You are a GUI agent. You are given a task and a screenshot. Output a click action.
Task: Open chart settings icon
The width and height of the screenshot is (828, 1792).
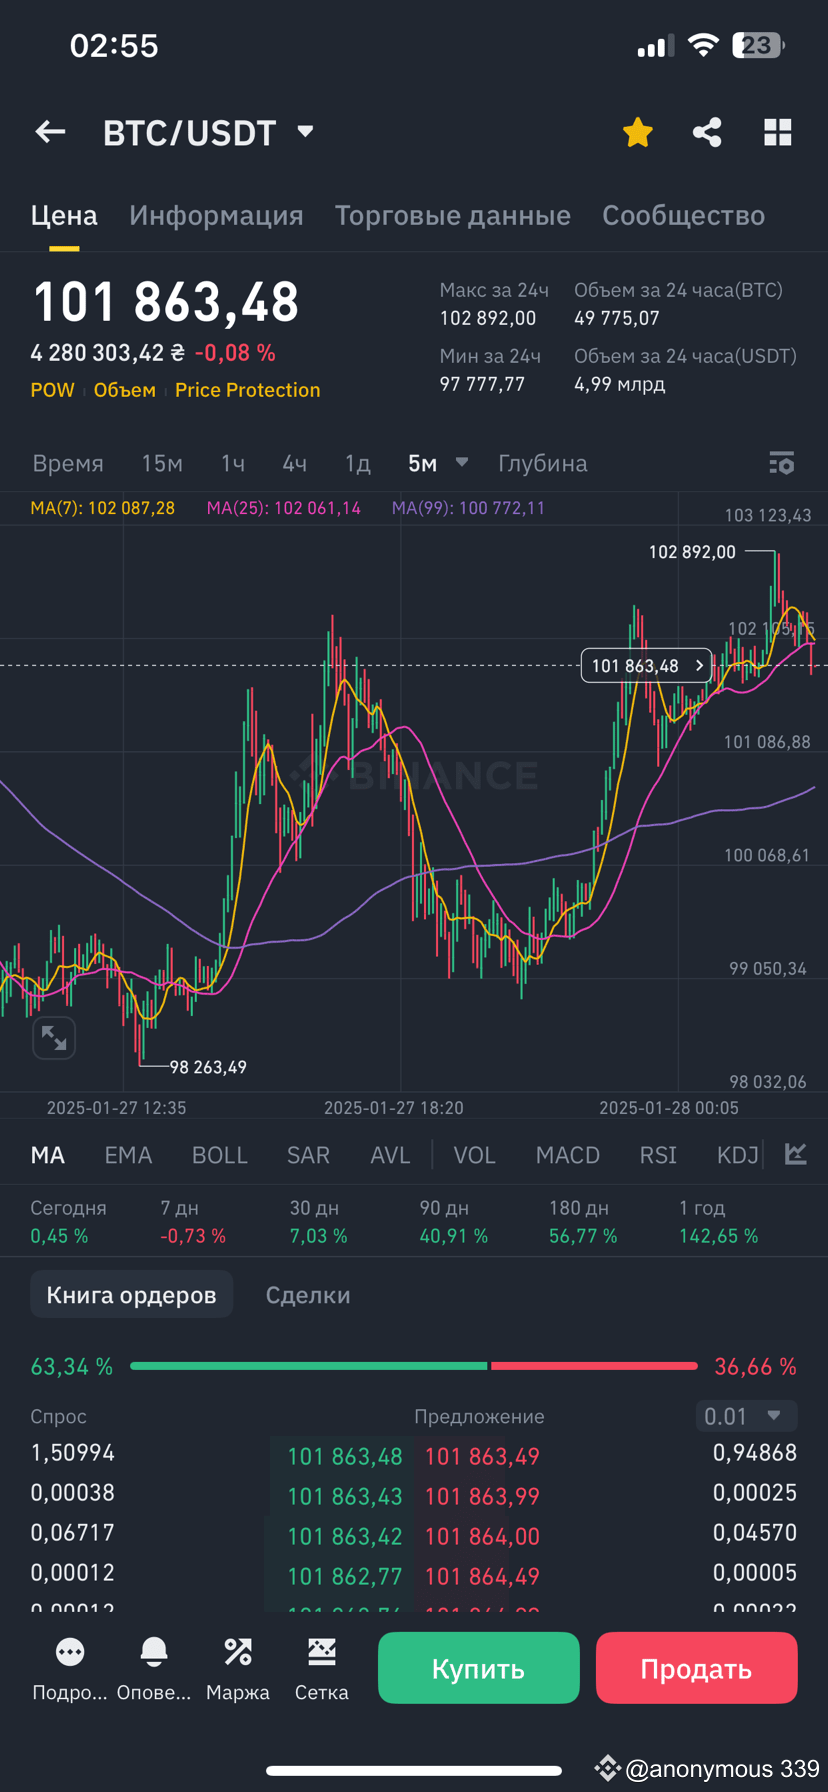(781, 463)
